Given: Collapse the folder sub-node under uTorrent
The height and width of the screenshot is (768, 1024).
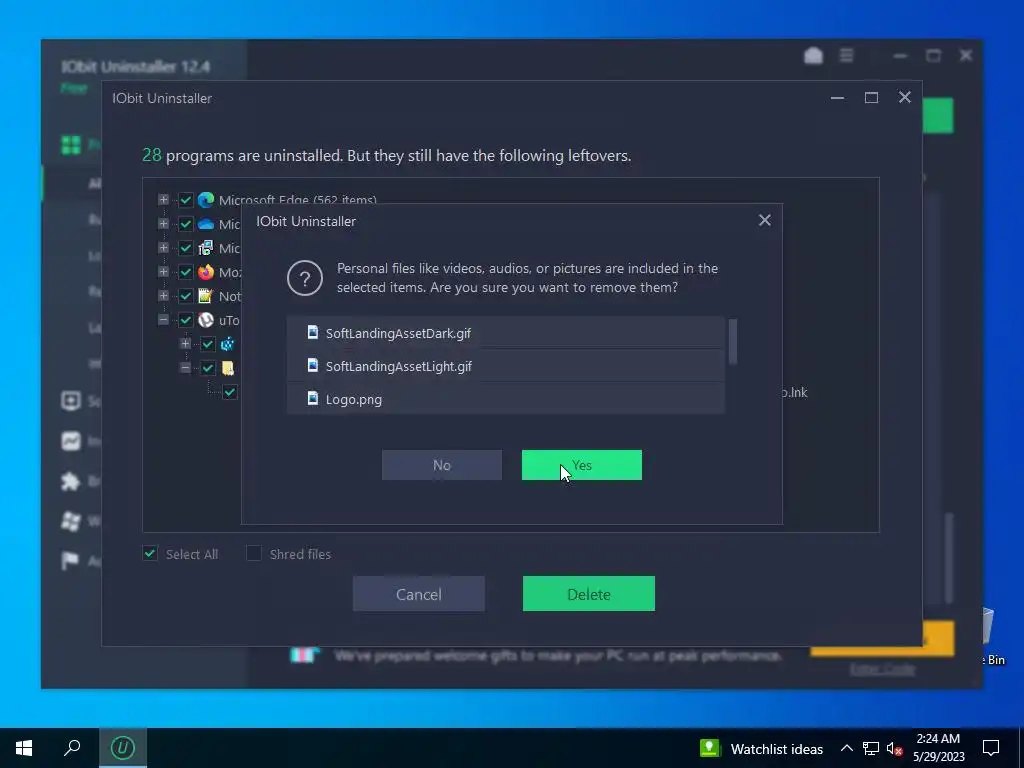Looking at the screenshot, I should click(x=185, y=368).
